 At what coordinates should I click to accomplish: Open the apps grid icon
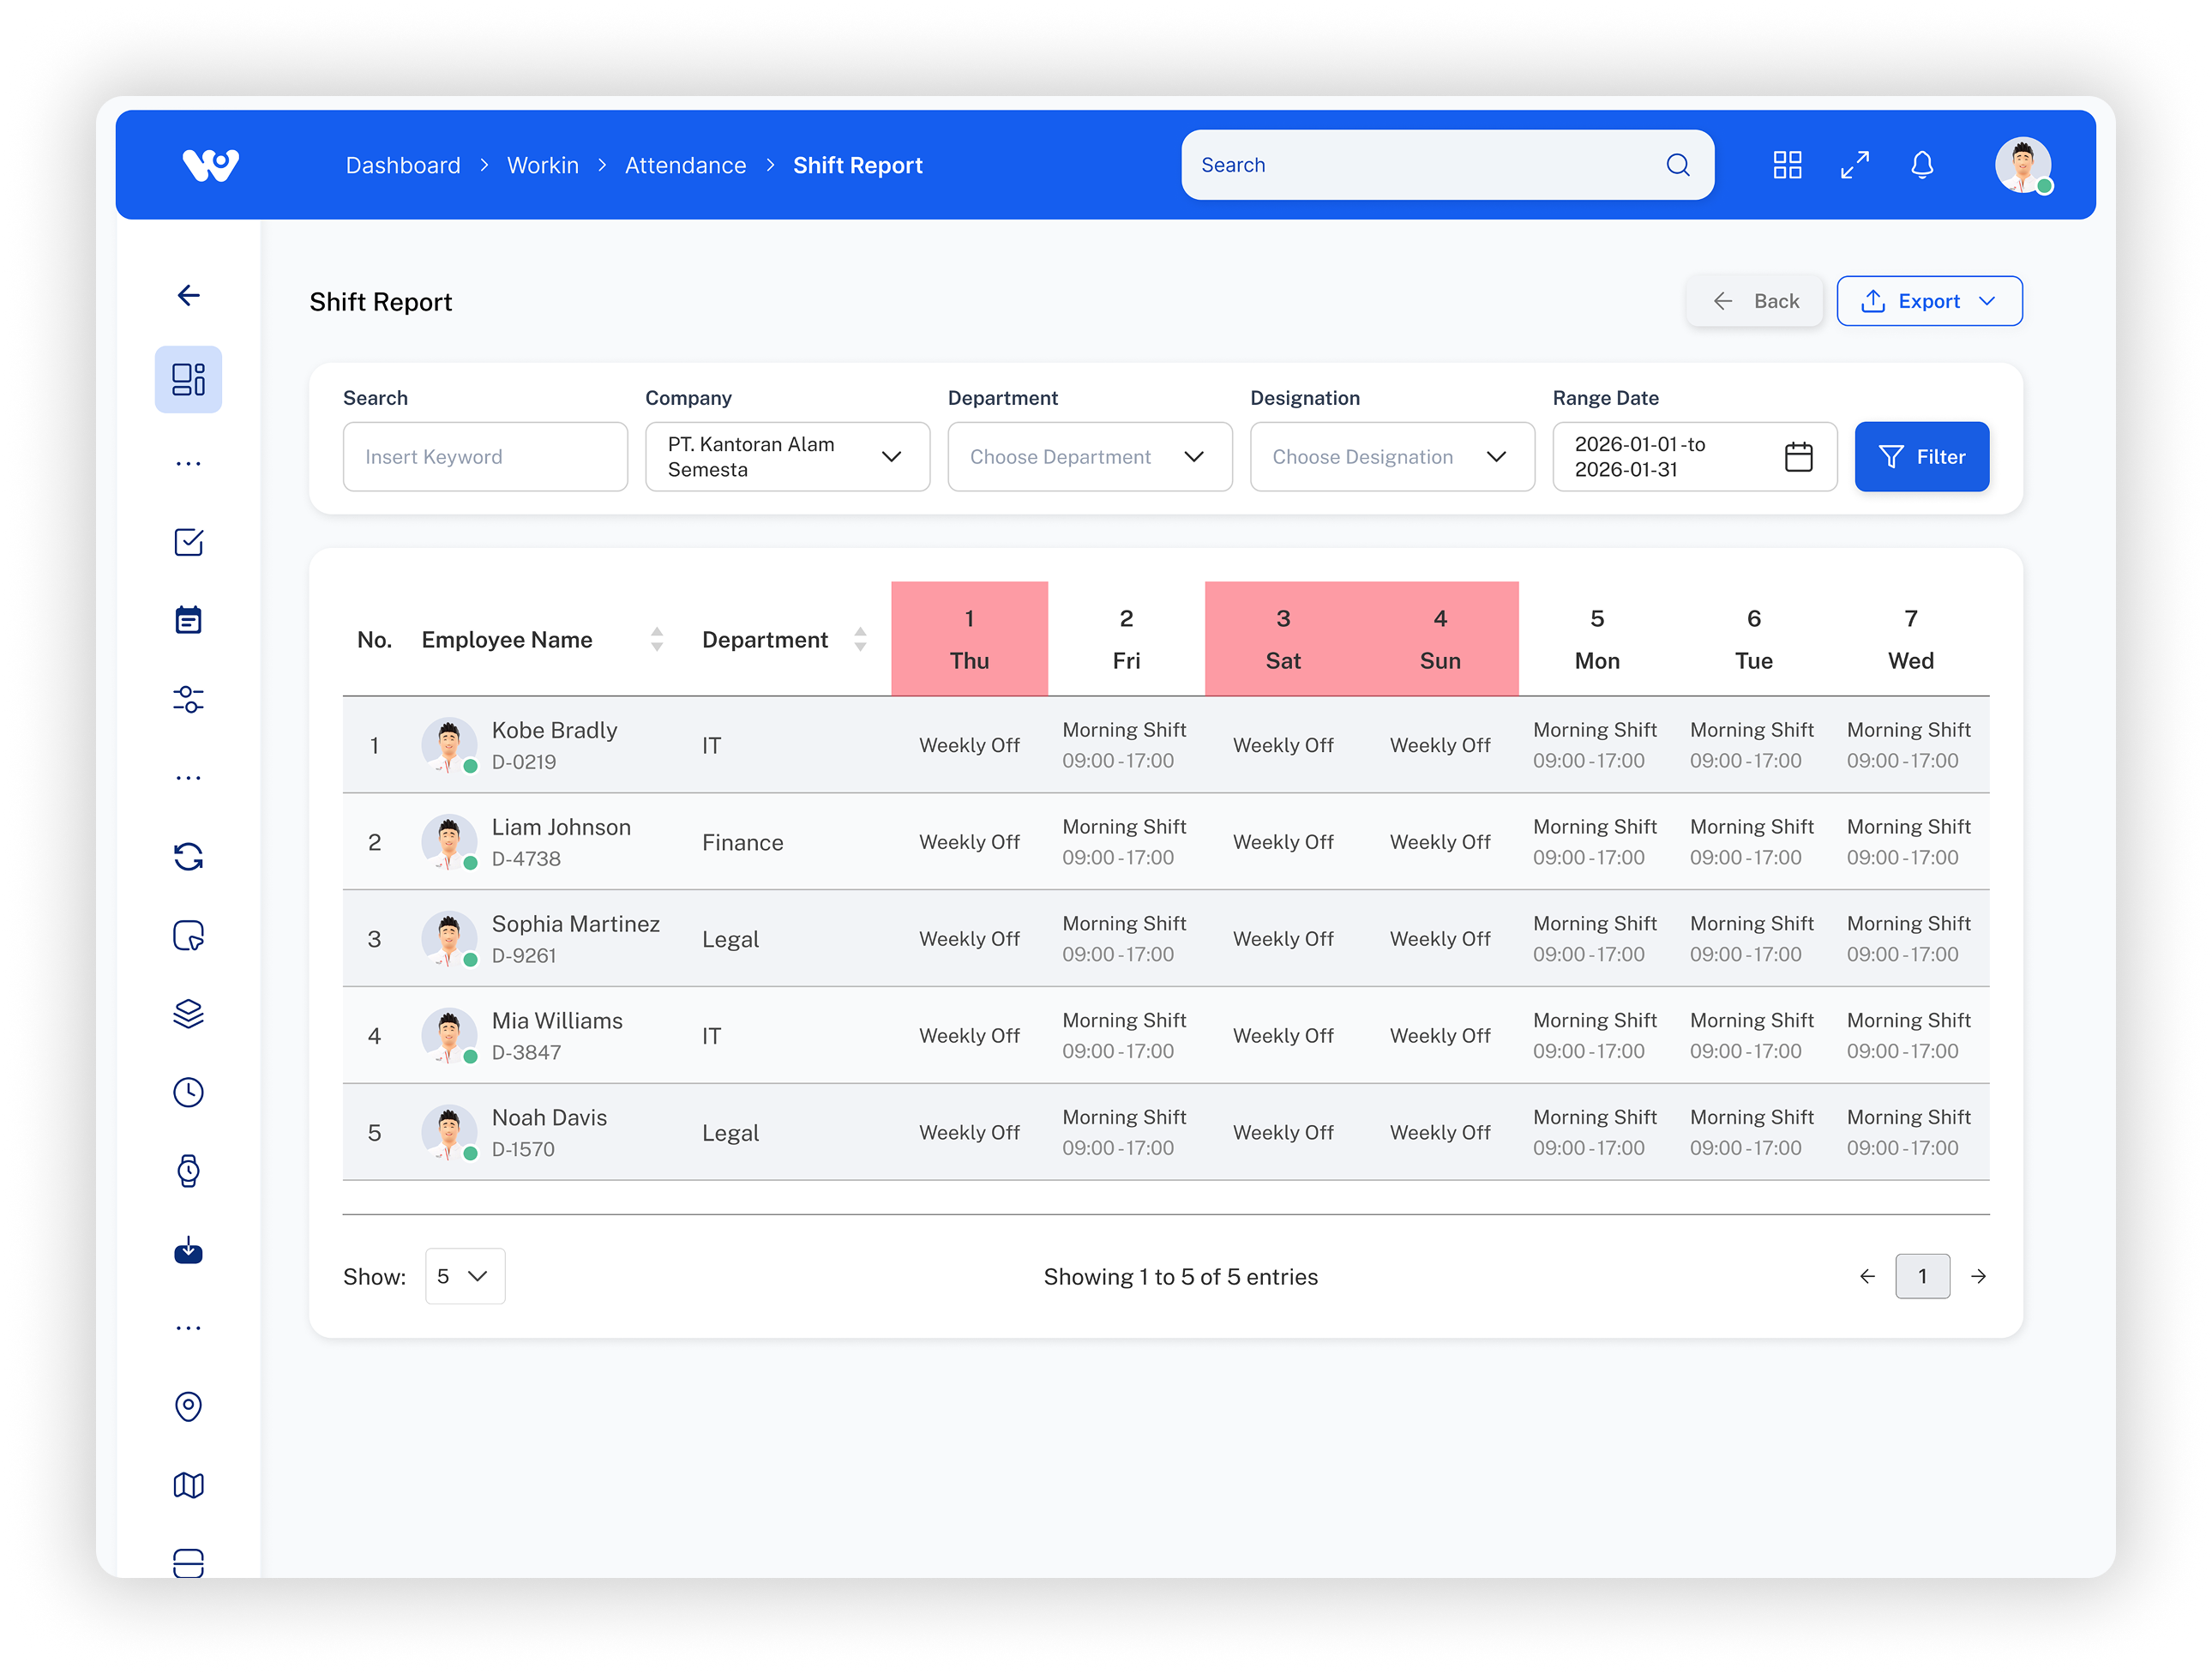tap(1787, 165)
